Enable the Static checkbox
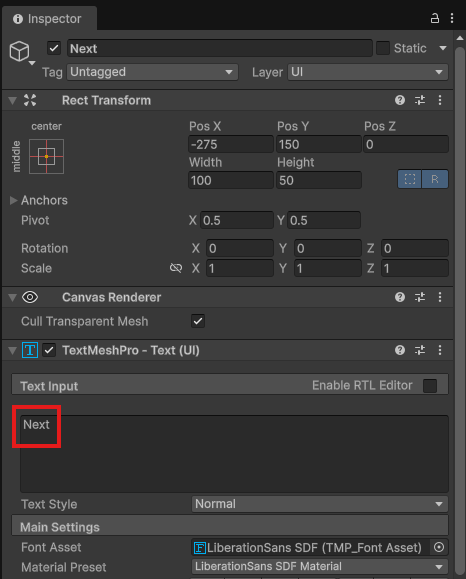Screen dimensions: 466x579 click(x=383, y=48)
